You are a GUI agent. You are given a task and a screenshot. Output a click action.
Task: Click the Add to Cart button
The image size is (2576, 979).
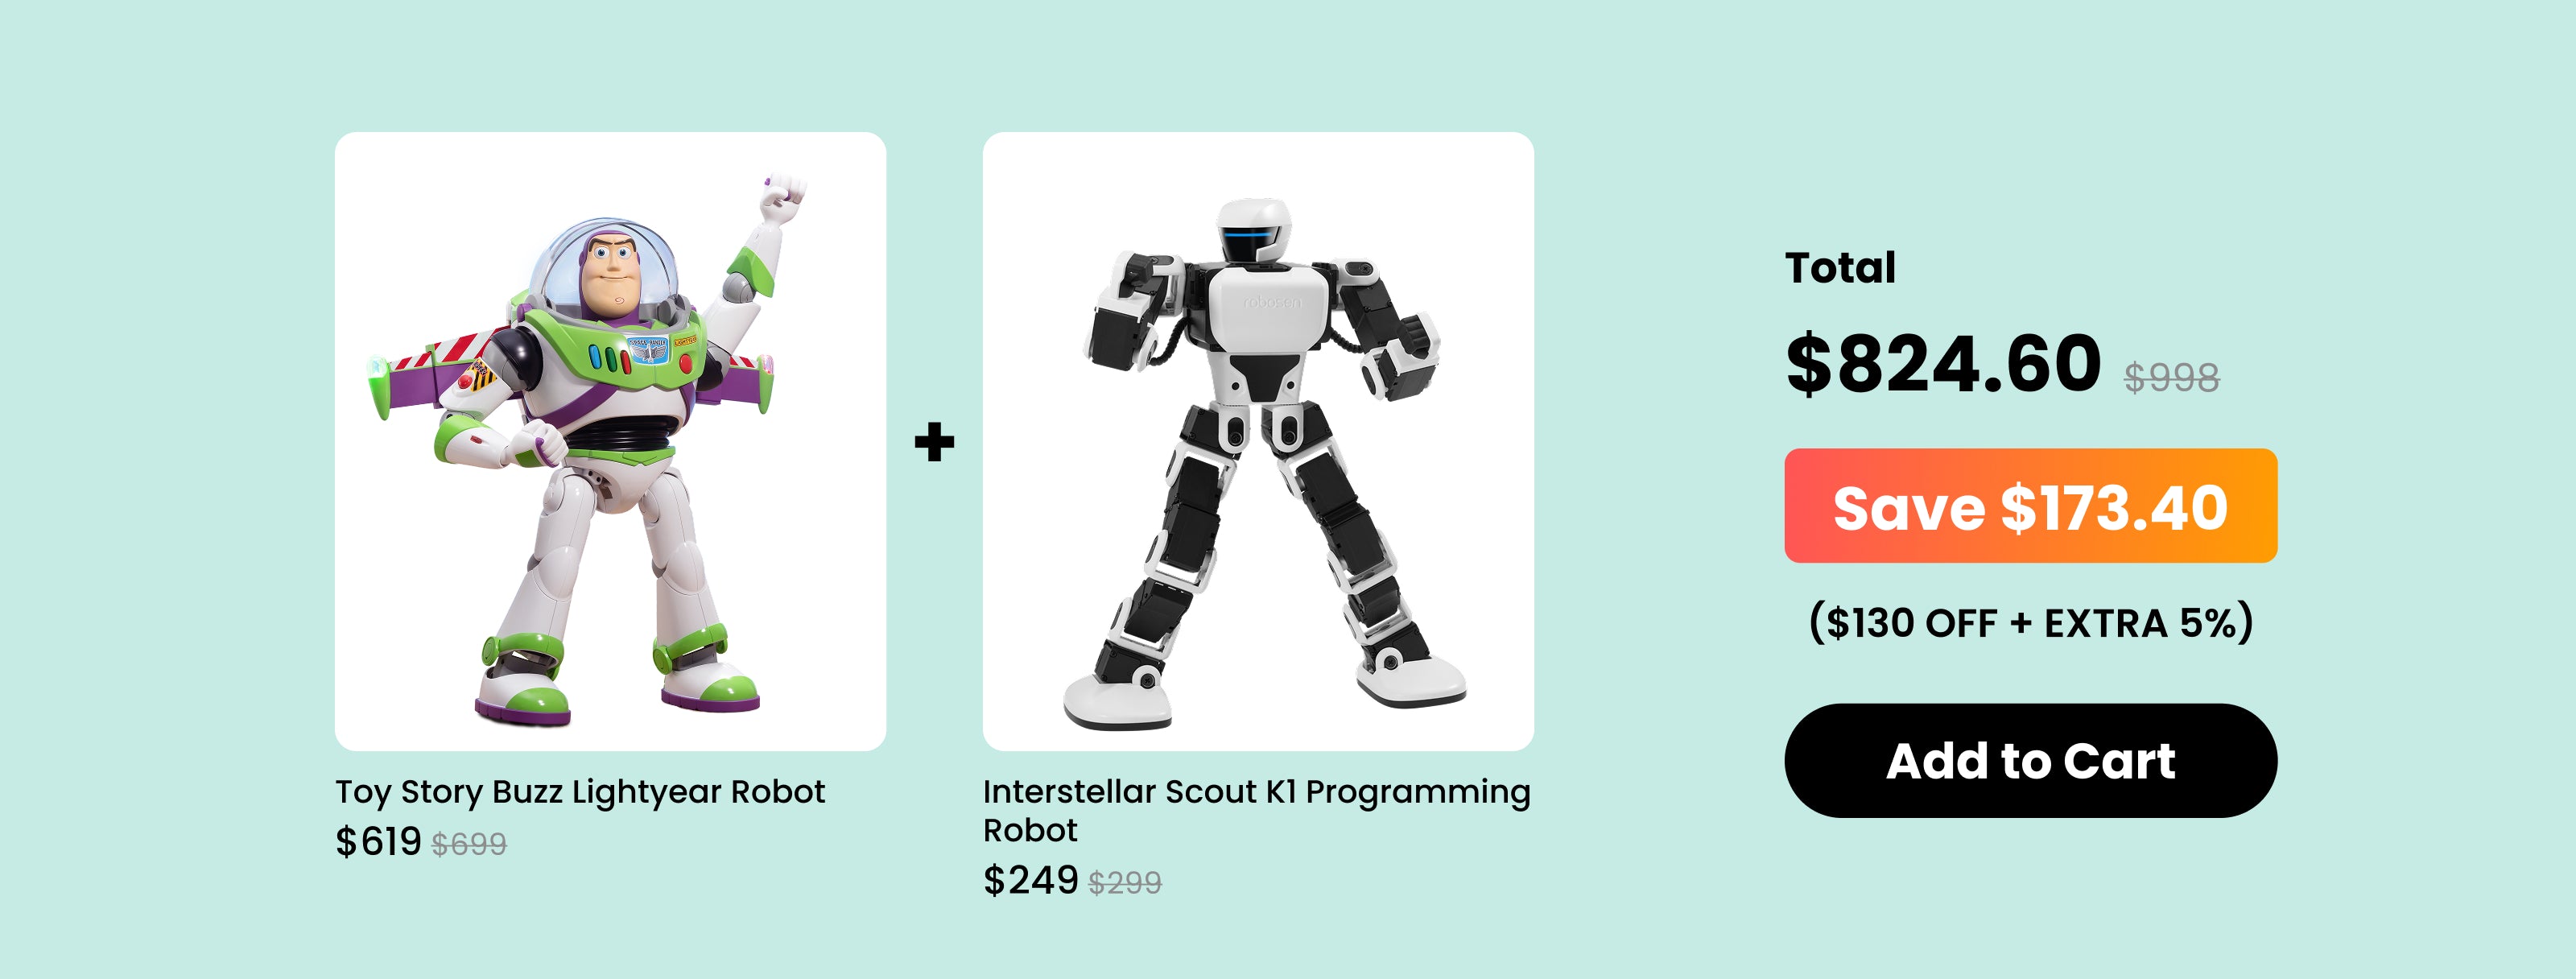(x=2030, y=760)
